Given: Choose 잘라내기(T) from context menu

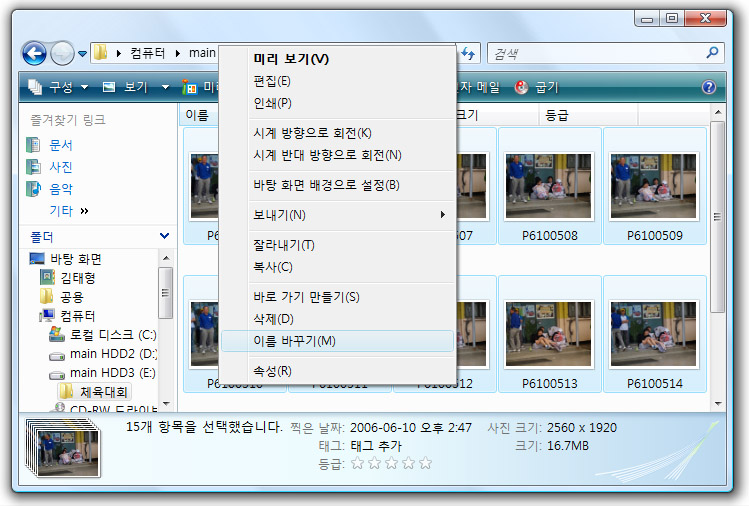Looking at the screenshot, I should pos(337,245).
